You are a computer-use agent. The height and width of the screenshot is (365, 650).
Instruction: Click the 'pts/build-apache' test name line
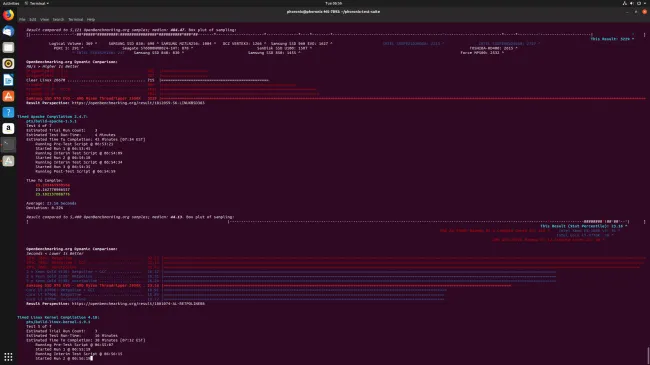click(51, 121)
